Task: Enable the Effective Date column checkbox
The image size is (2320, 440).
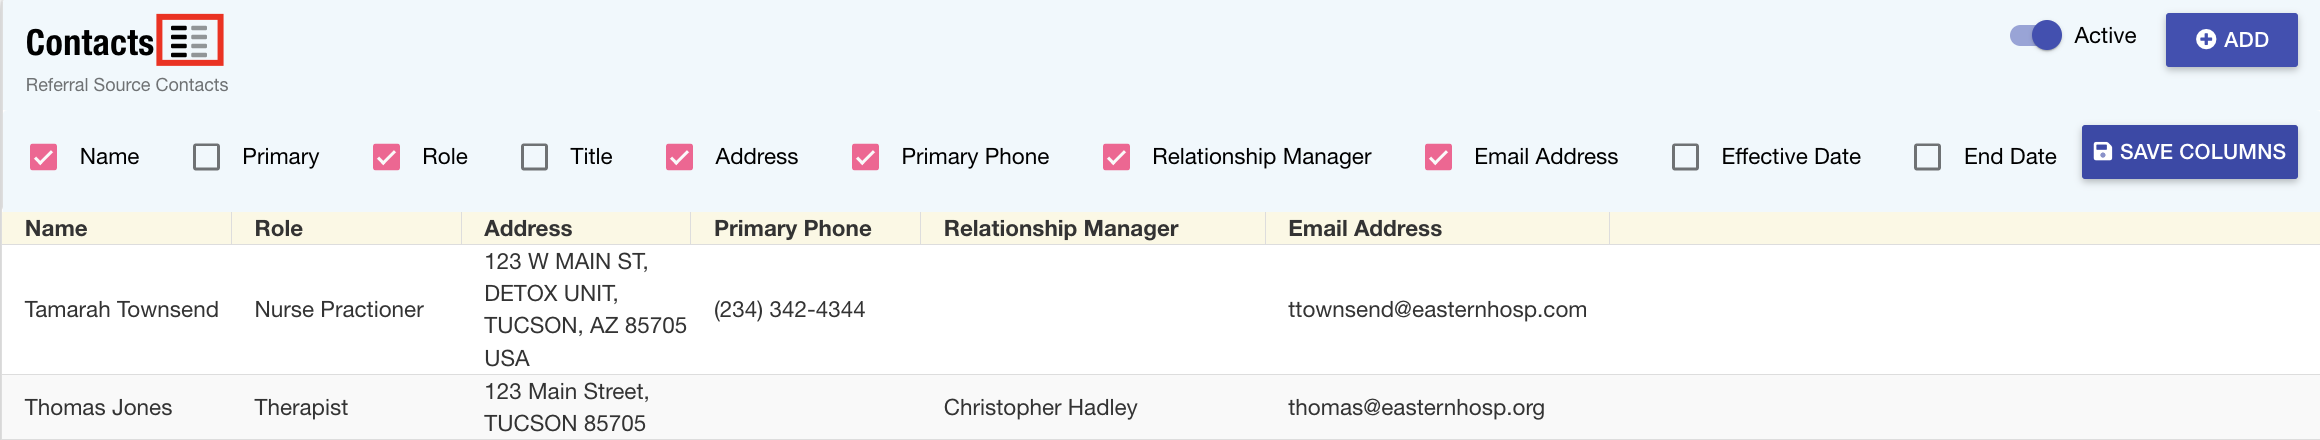Action: pos(1685,157)
